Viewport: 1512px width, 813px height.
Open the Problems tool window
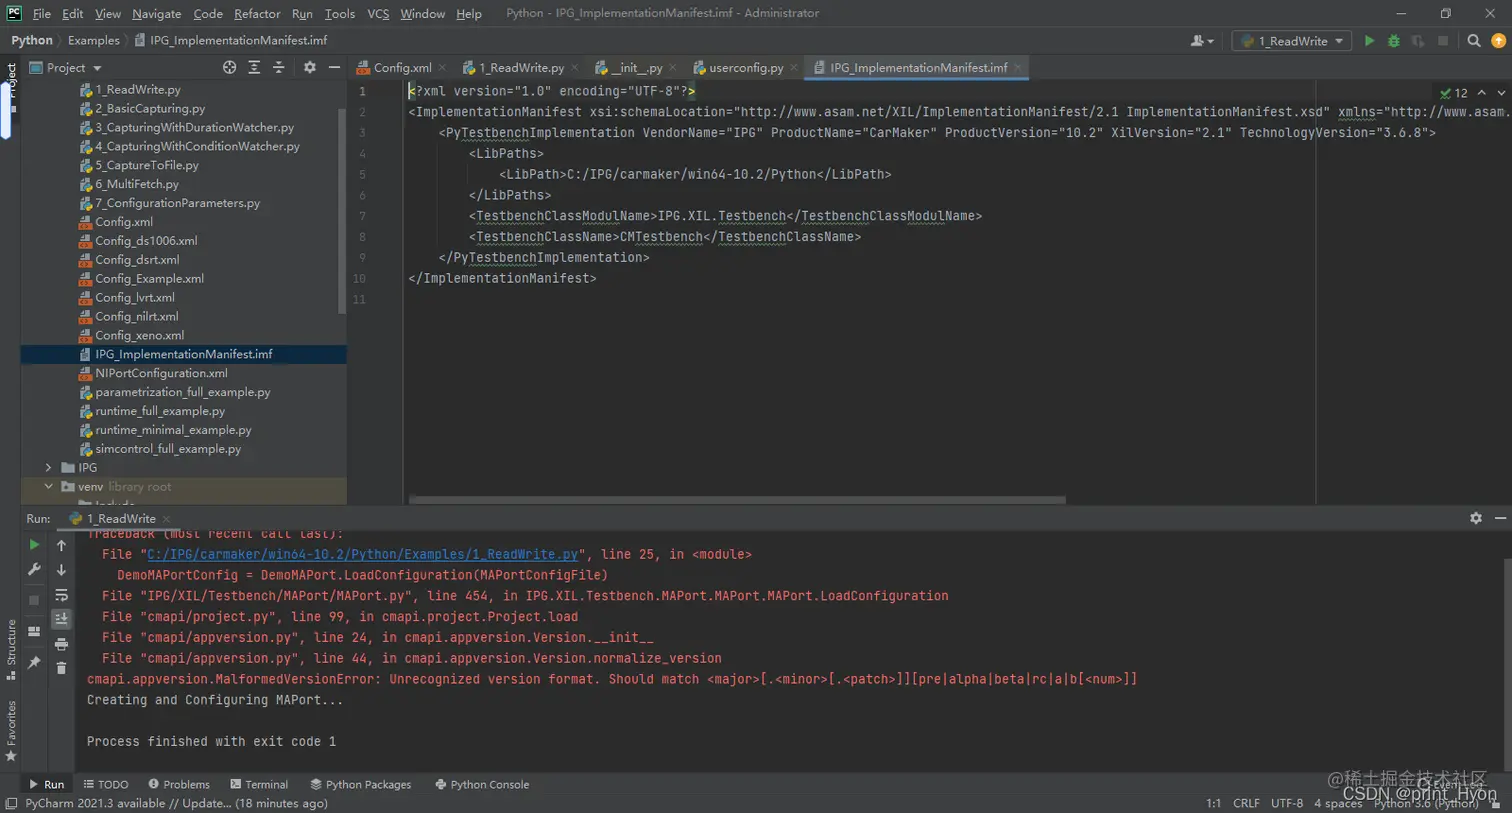tap(178, 785)
